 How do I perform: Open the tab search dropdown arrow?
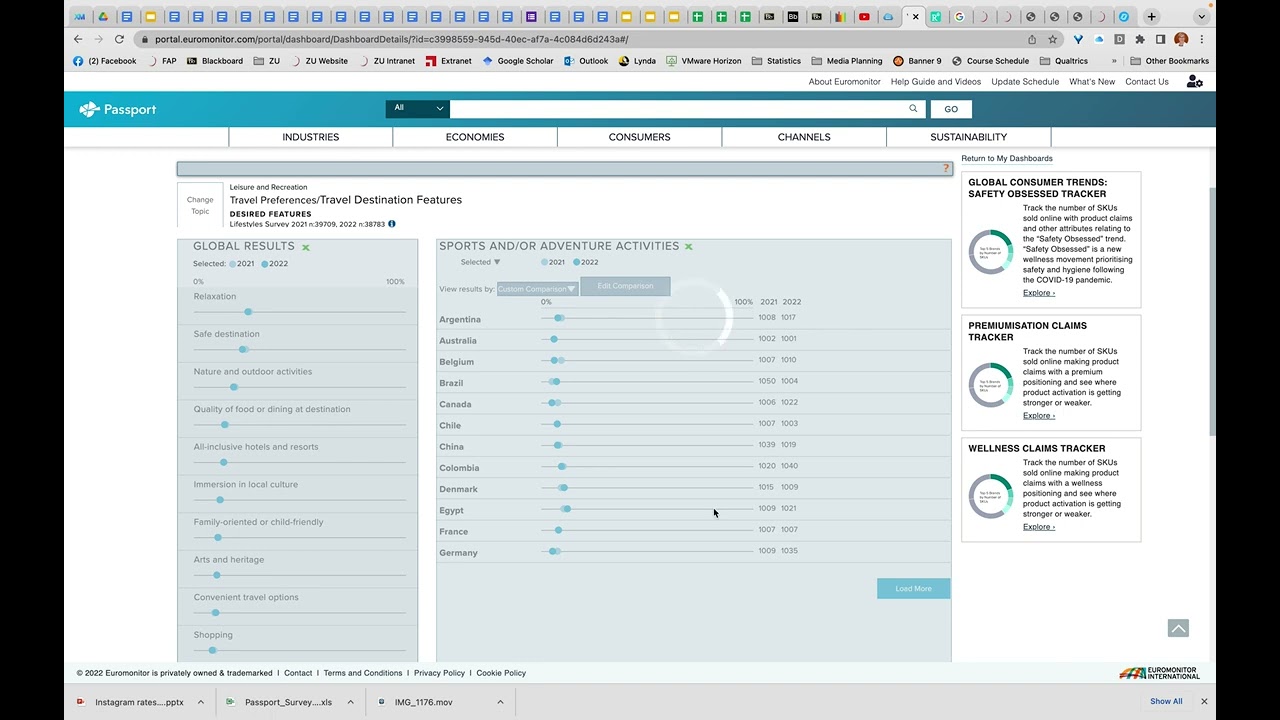point(1202,16)
